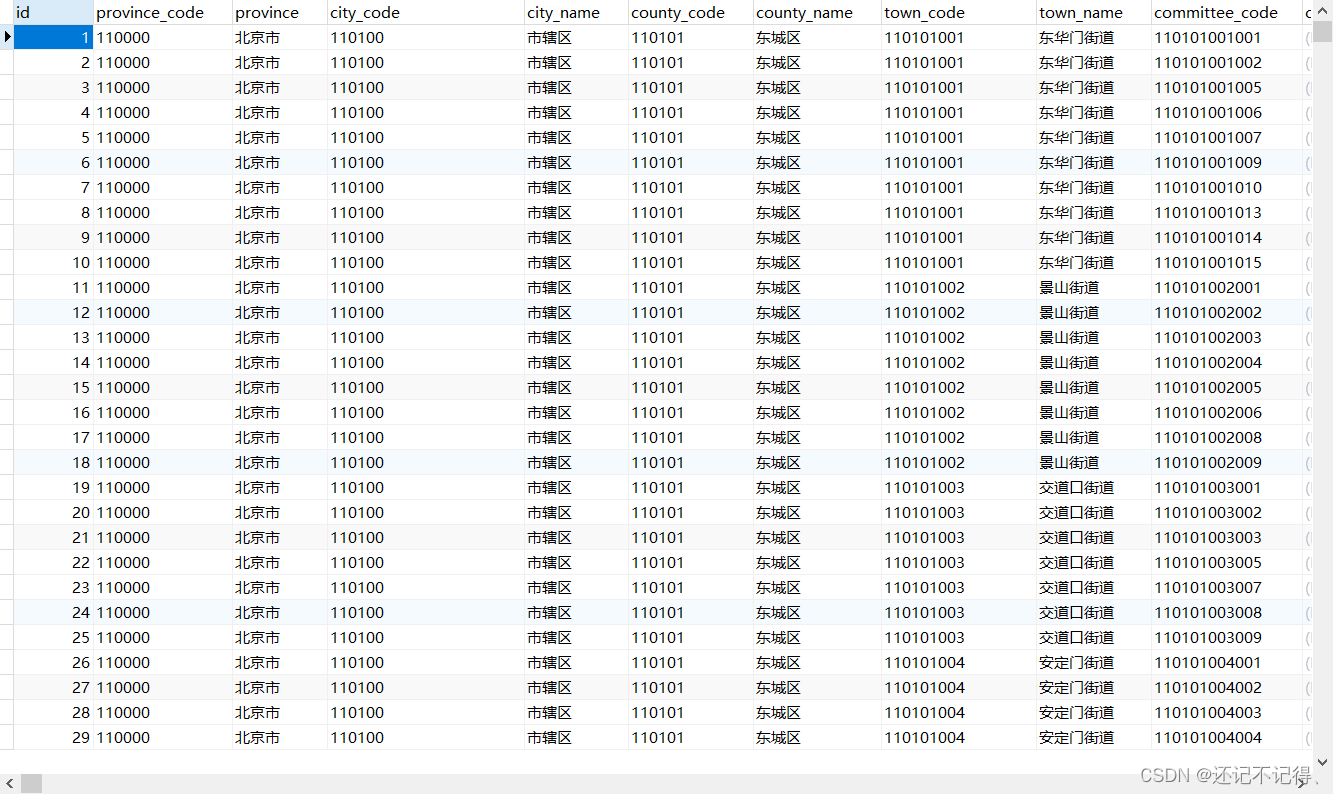Select the id cell with value 1
This screenshot has width=1333, height=794.
[x=53, y=37]
